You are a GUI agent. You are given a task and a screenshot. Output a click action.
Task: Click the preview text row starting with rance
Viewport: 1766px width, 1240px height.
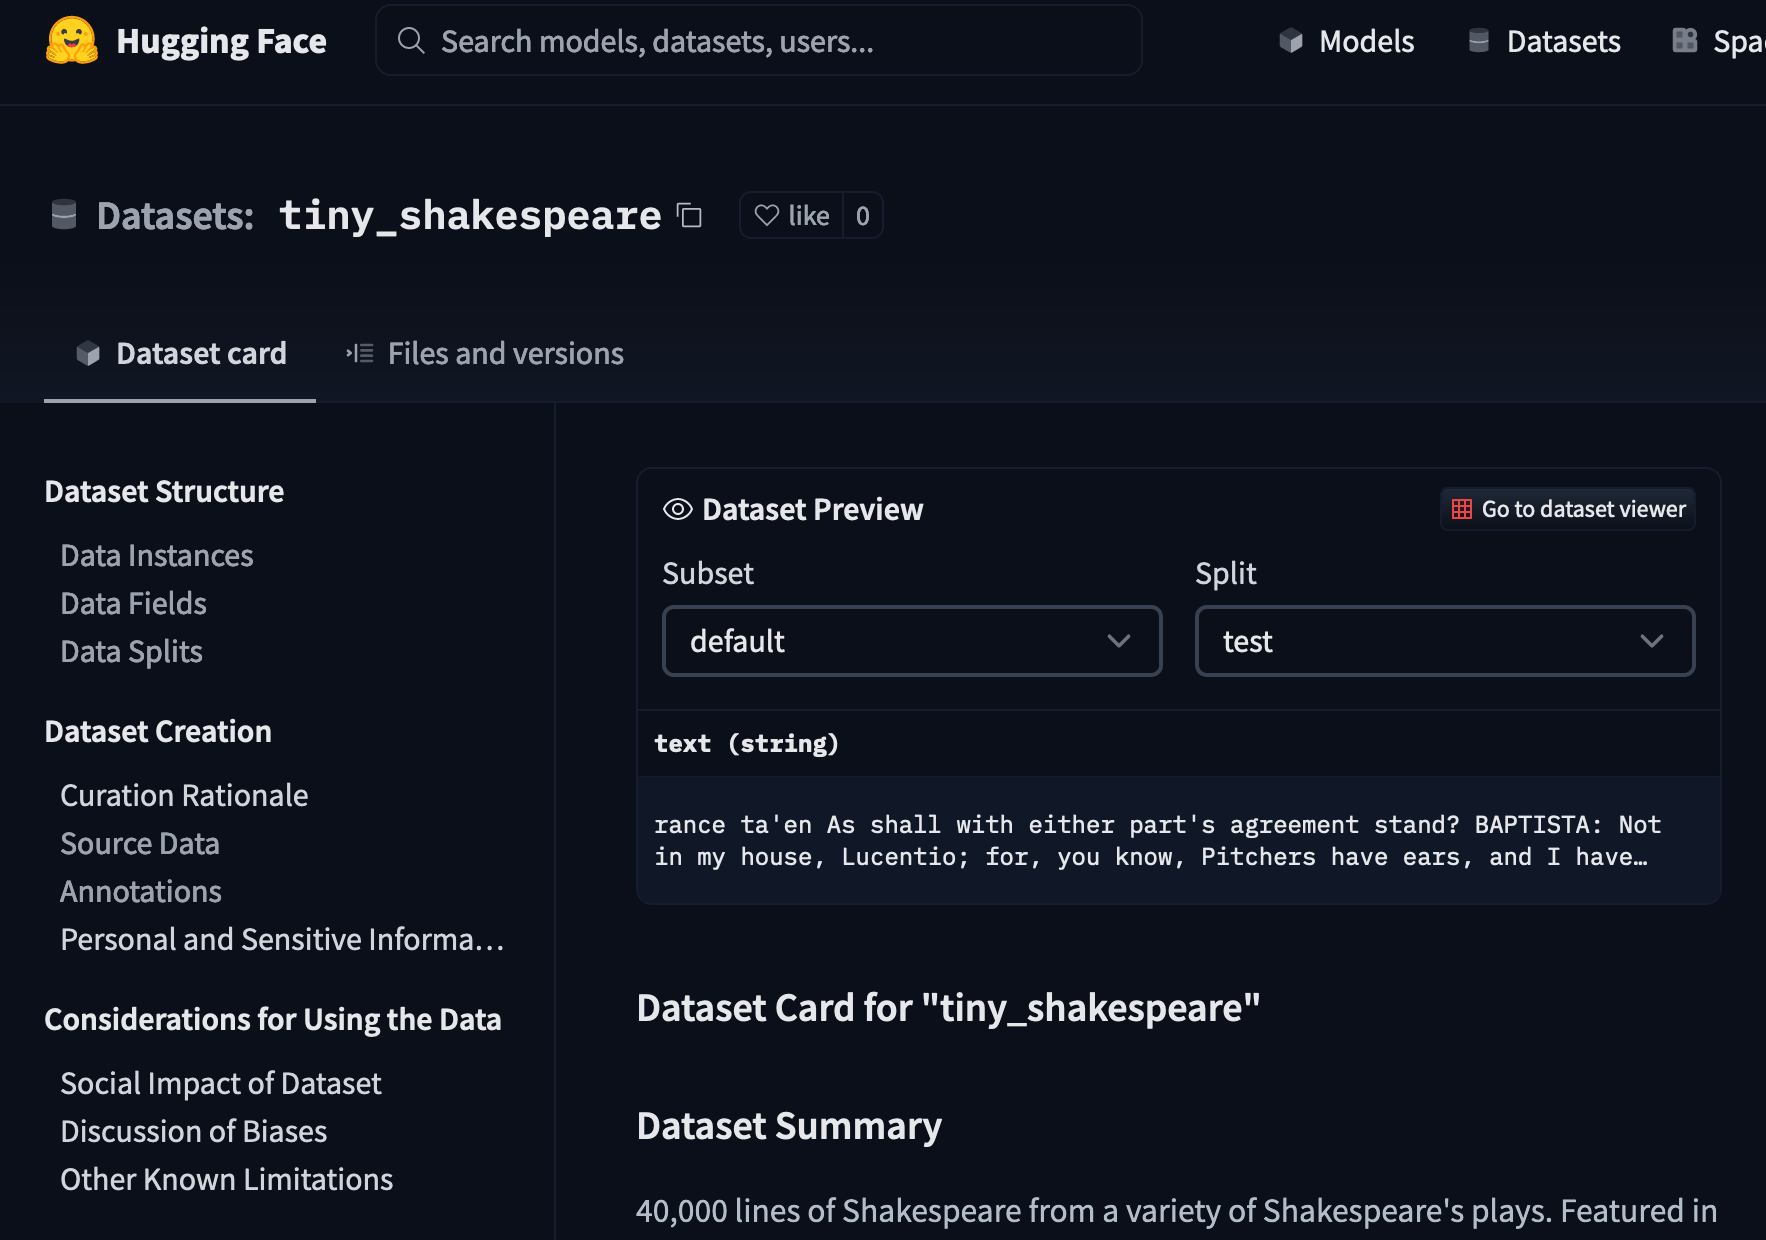1157,841
